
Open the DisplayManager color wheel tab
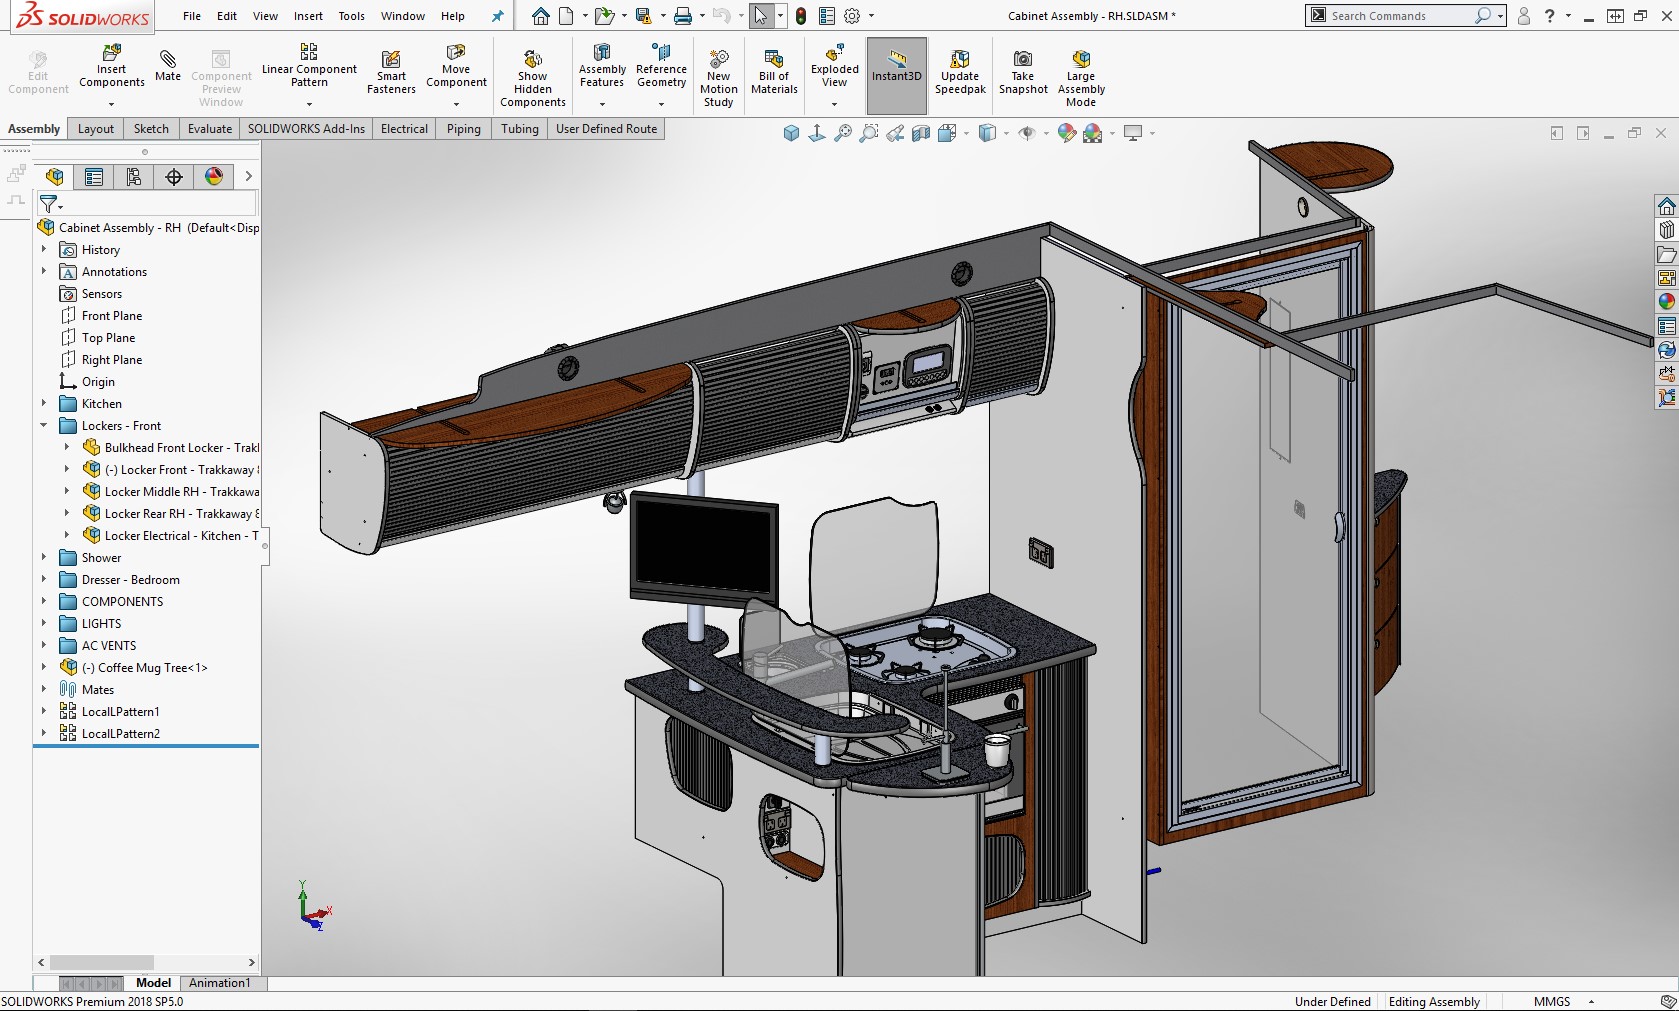point(214,177)
